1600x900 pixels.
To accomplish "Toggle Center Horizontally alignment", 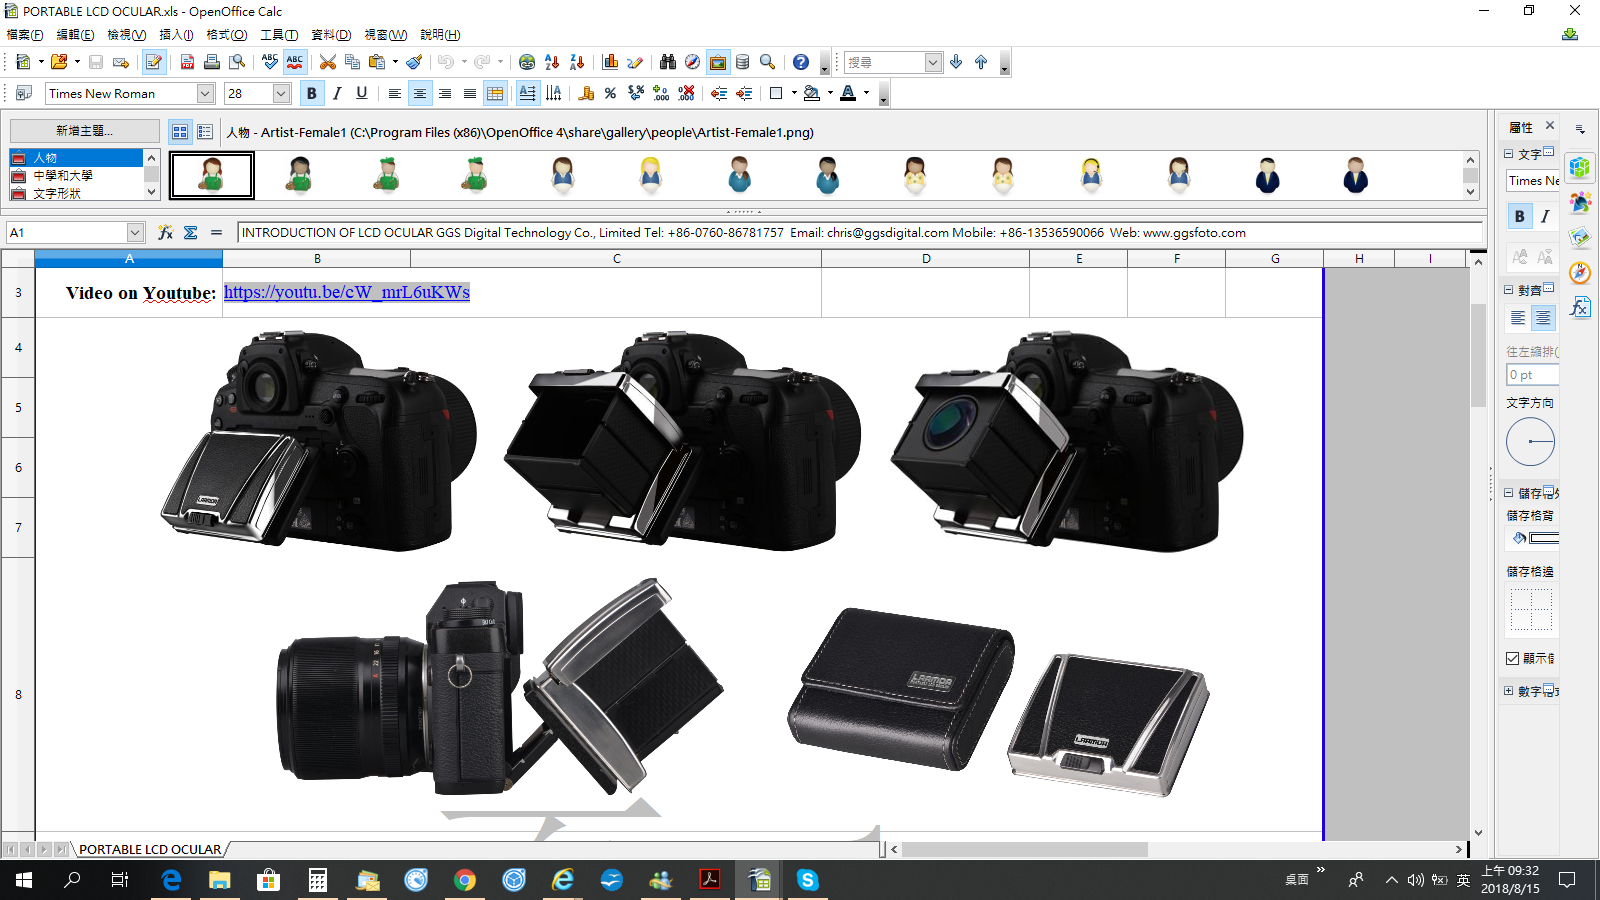I will [420, 93].
